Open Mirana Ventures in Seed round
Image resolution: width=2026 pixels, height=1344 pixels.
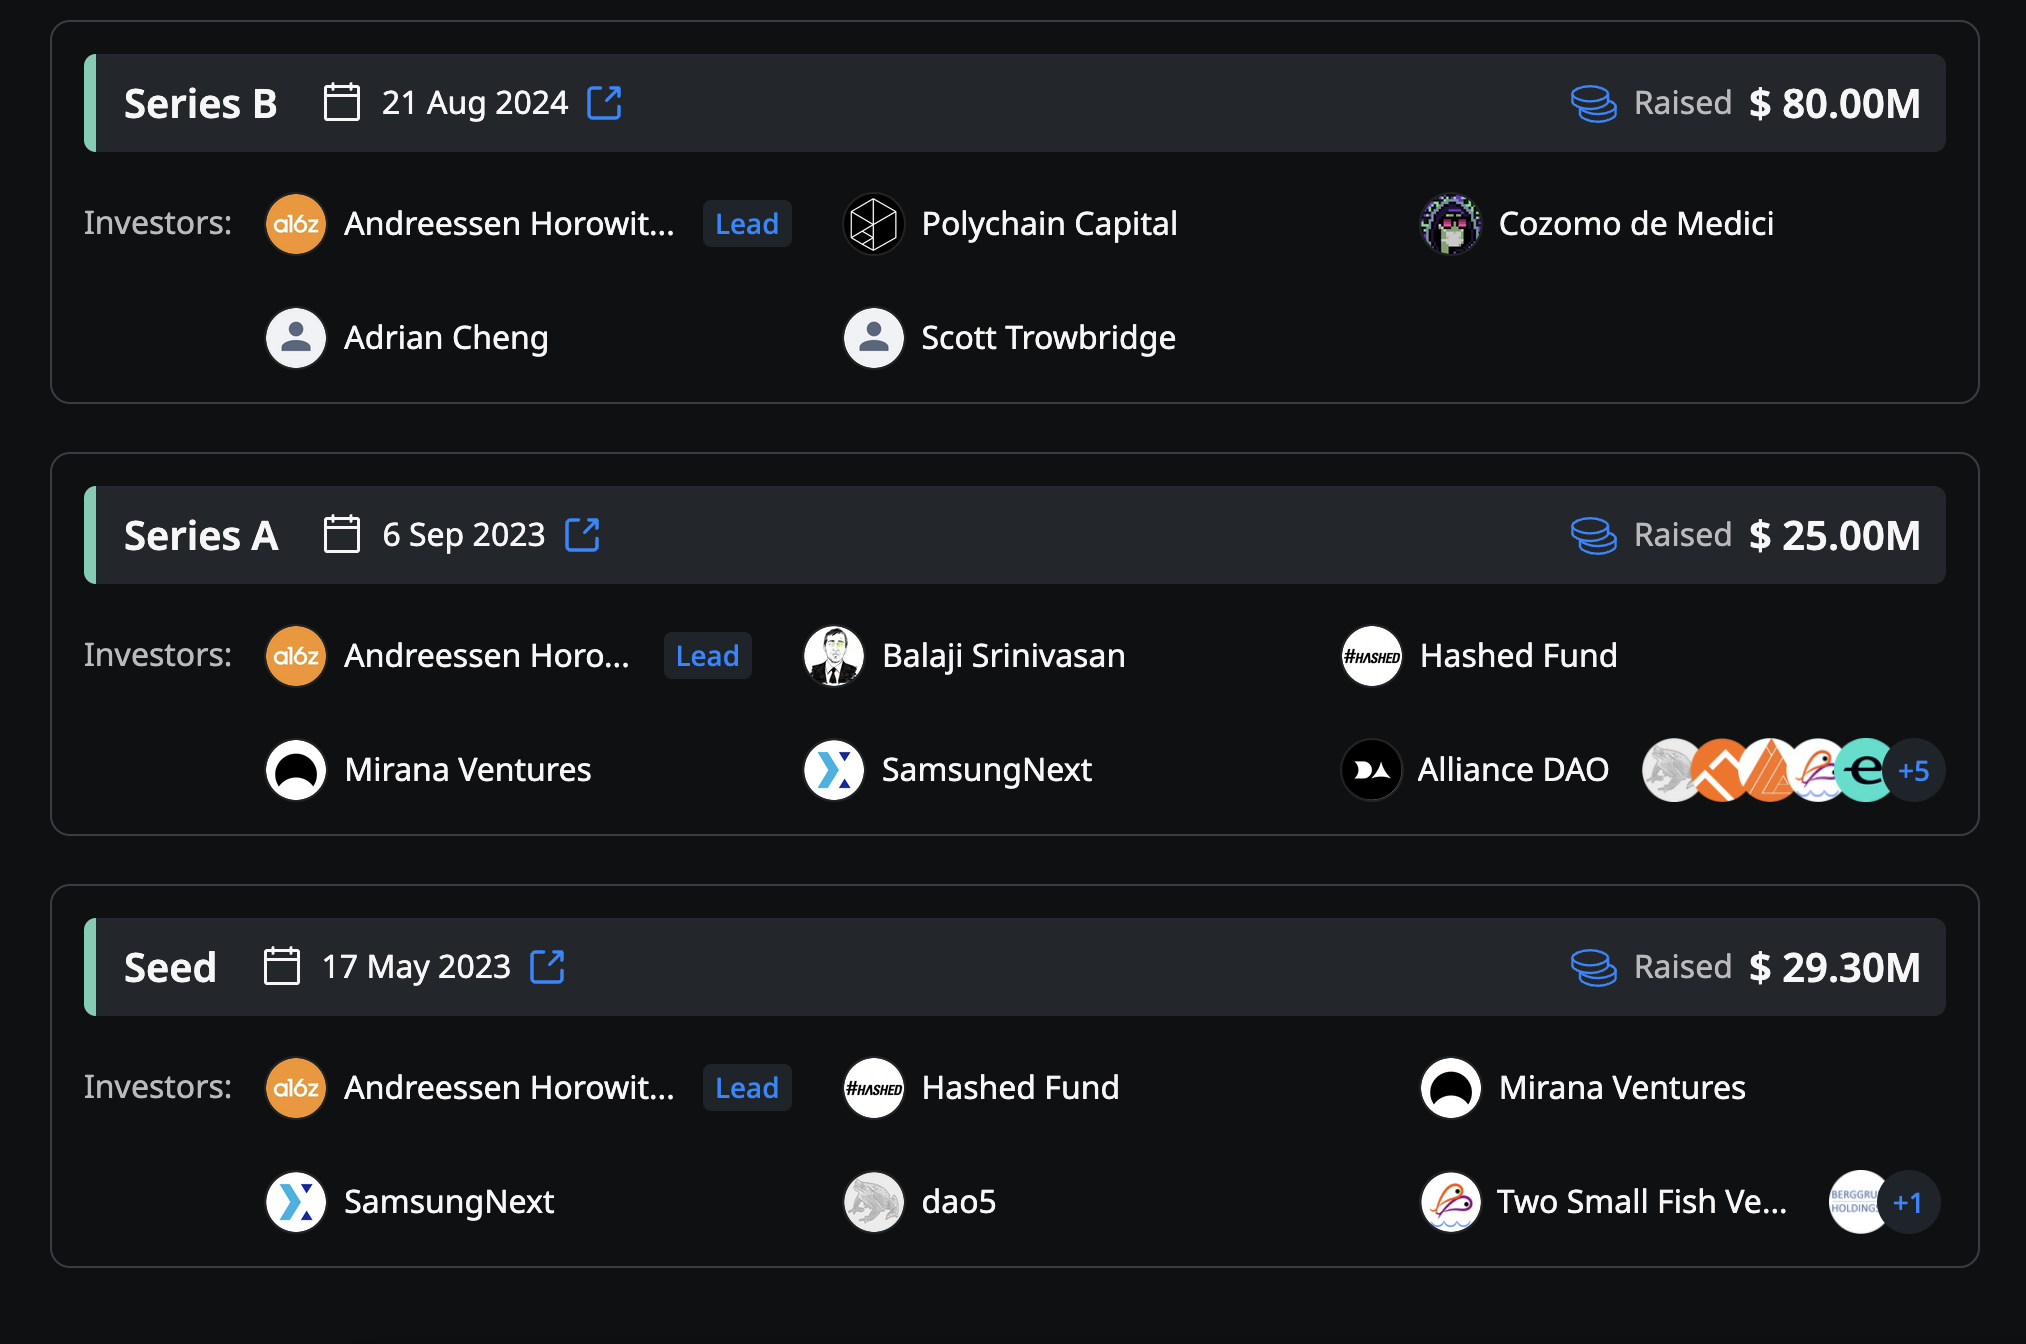tap(1621, 1088)
